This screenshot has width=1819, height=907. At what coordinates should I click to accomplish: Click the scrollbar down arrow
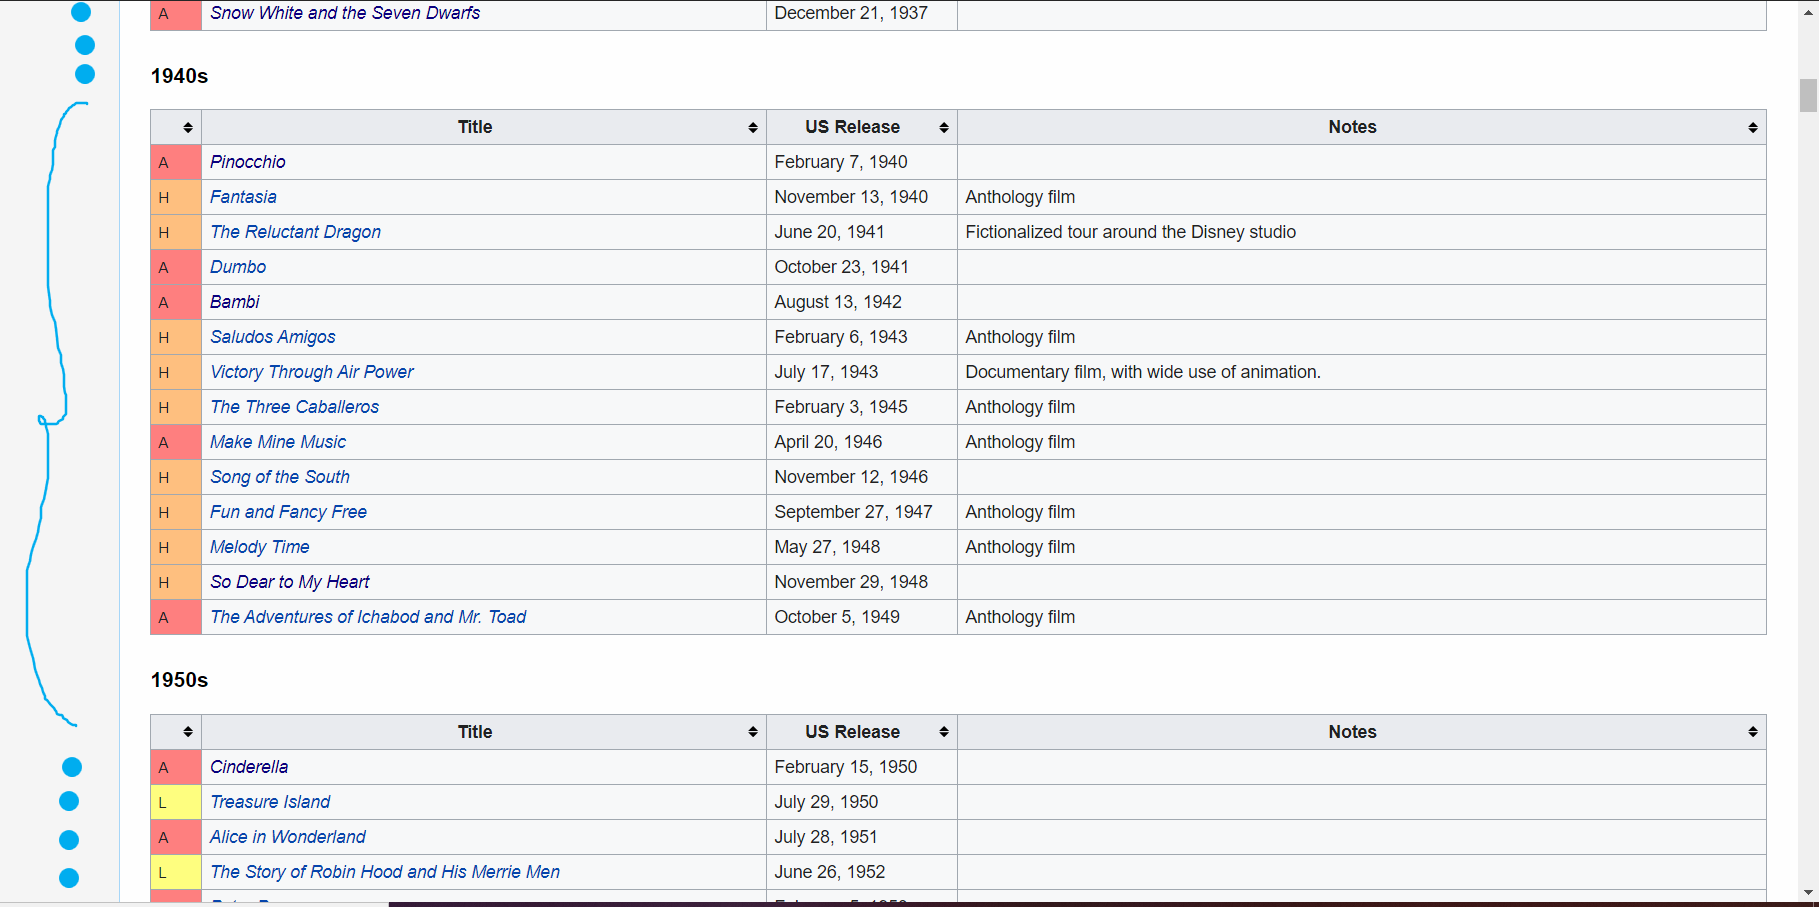[x=1808, y=893]
